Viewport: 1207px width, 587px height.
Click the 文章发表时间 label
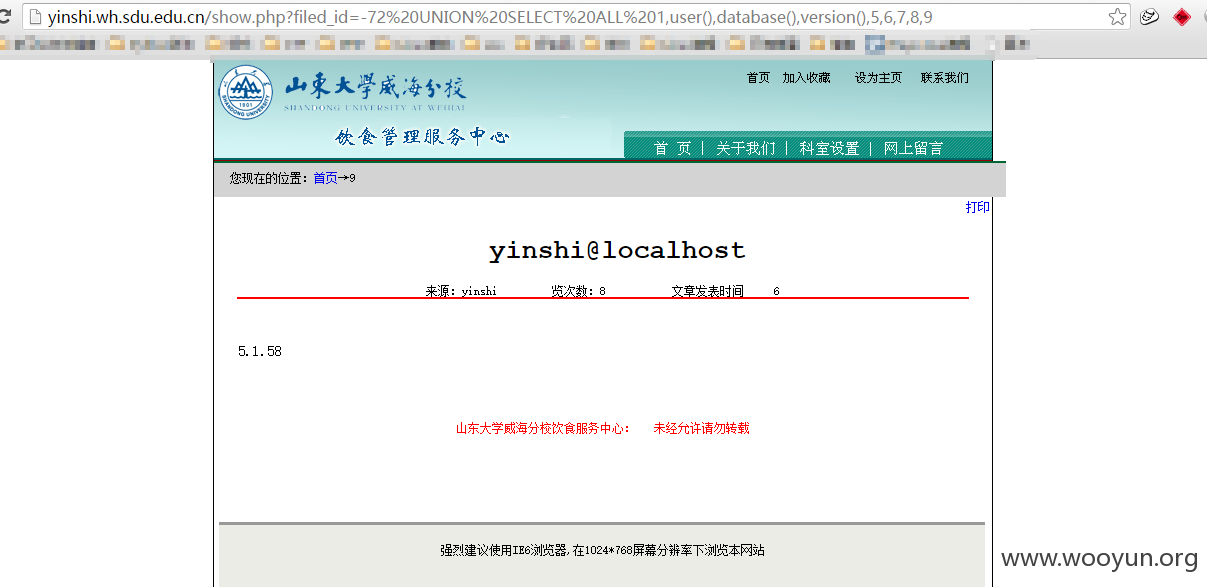[x=708, y=291]
